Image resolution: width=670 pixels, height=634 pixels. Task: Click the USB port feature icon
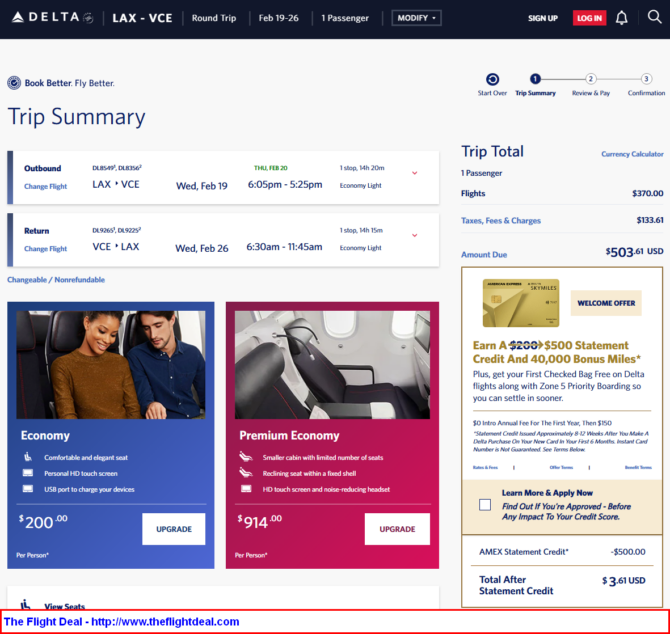28,489
